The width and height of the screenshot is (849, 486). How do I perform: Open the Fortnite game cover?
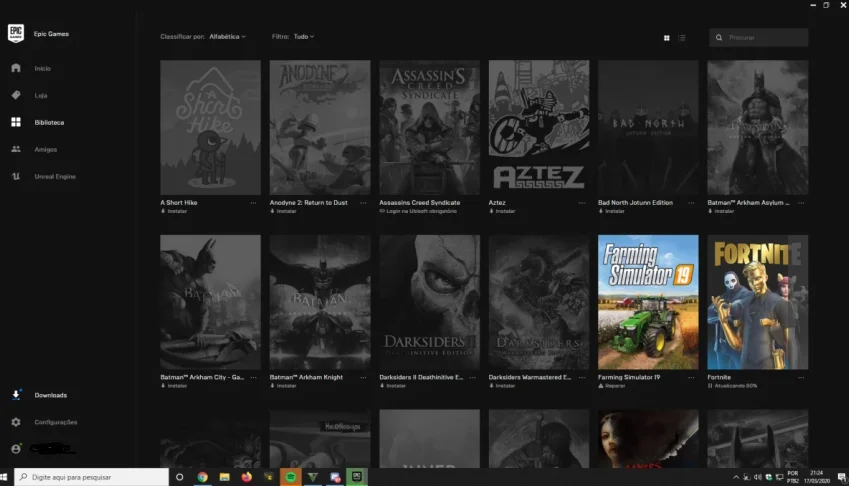point(757,302)
